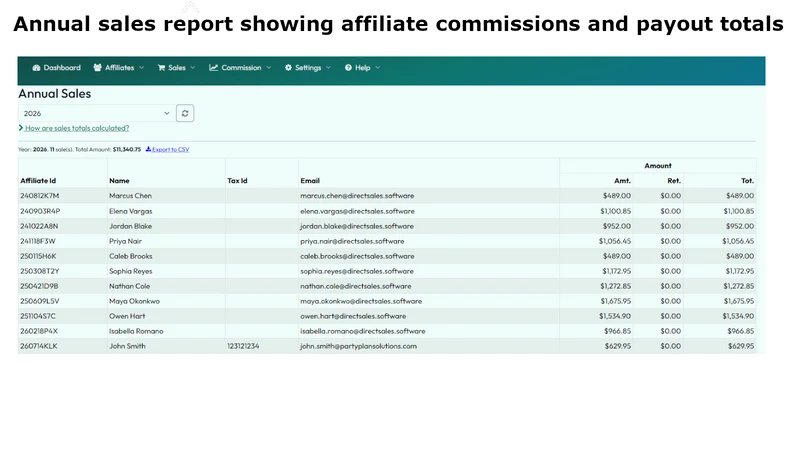
Task: Click the Sales cart icon
Action: pos(161,68)
